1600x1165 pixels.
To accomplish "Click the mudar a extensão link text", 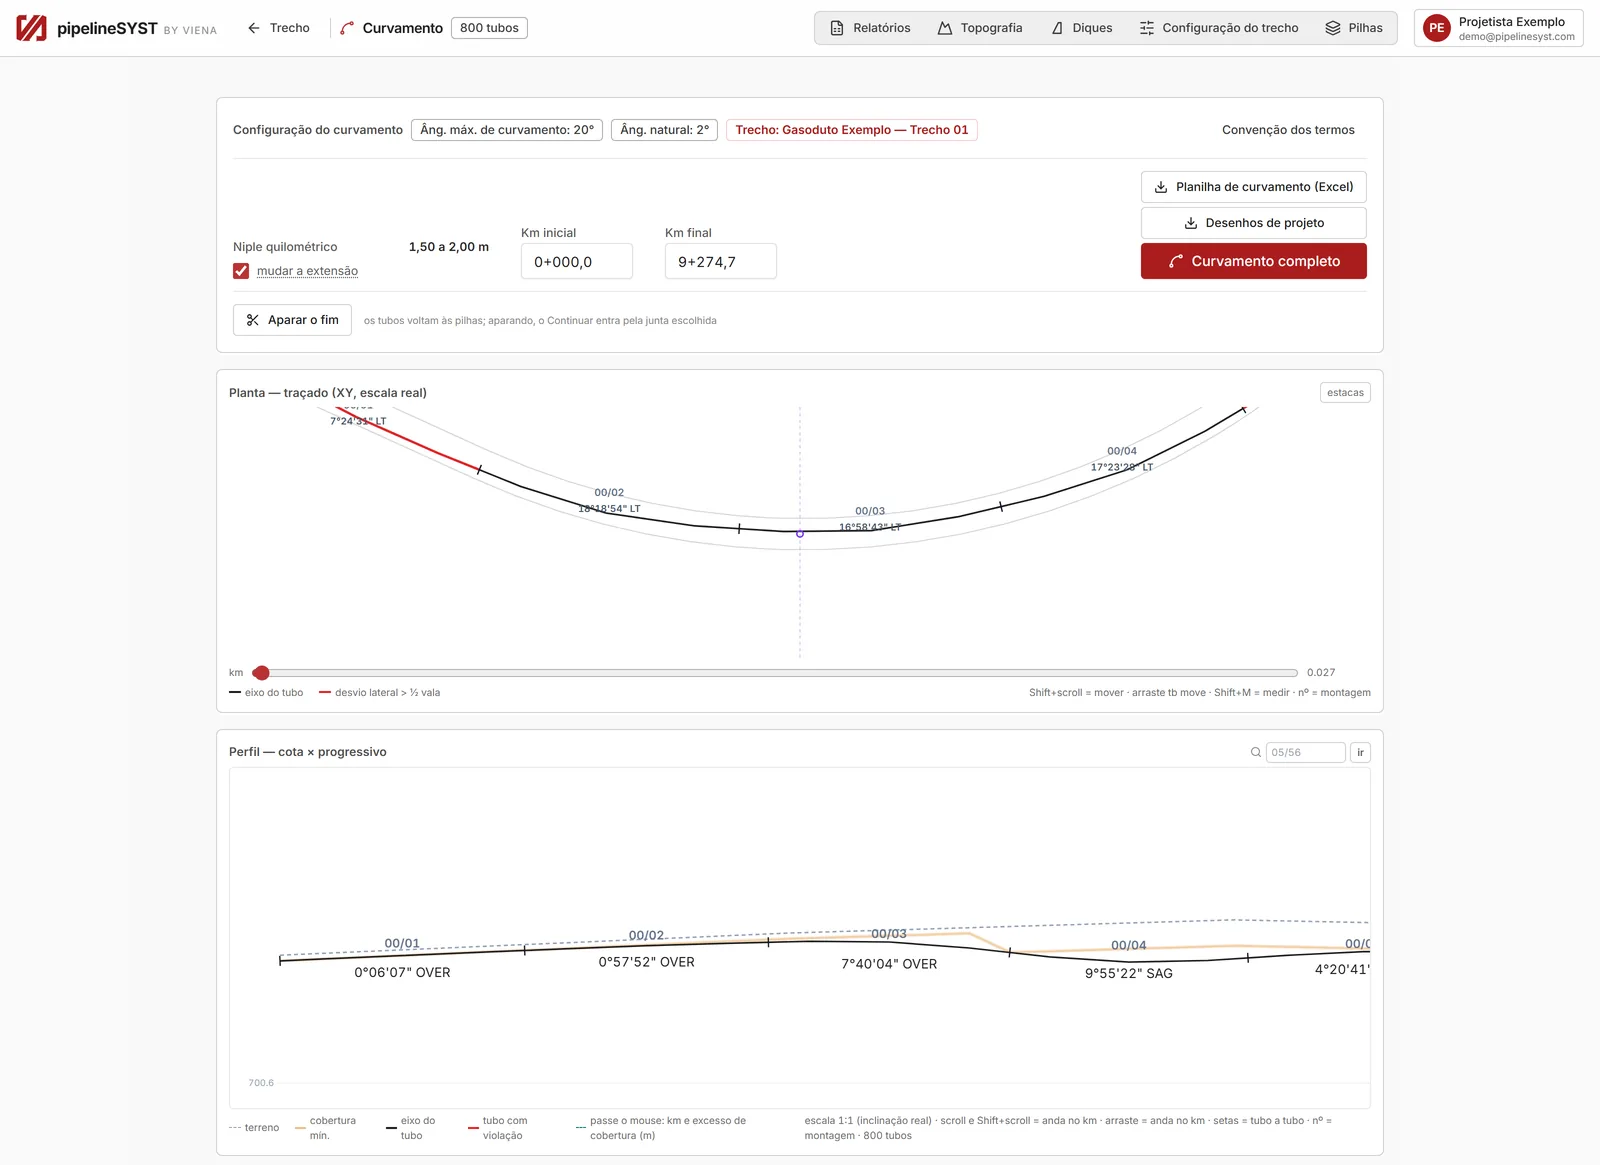I will pos(307,271).
